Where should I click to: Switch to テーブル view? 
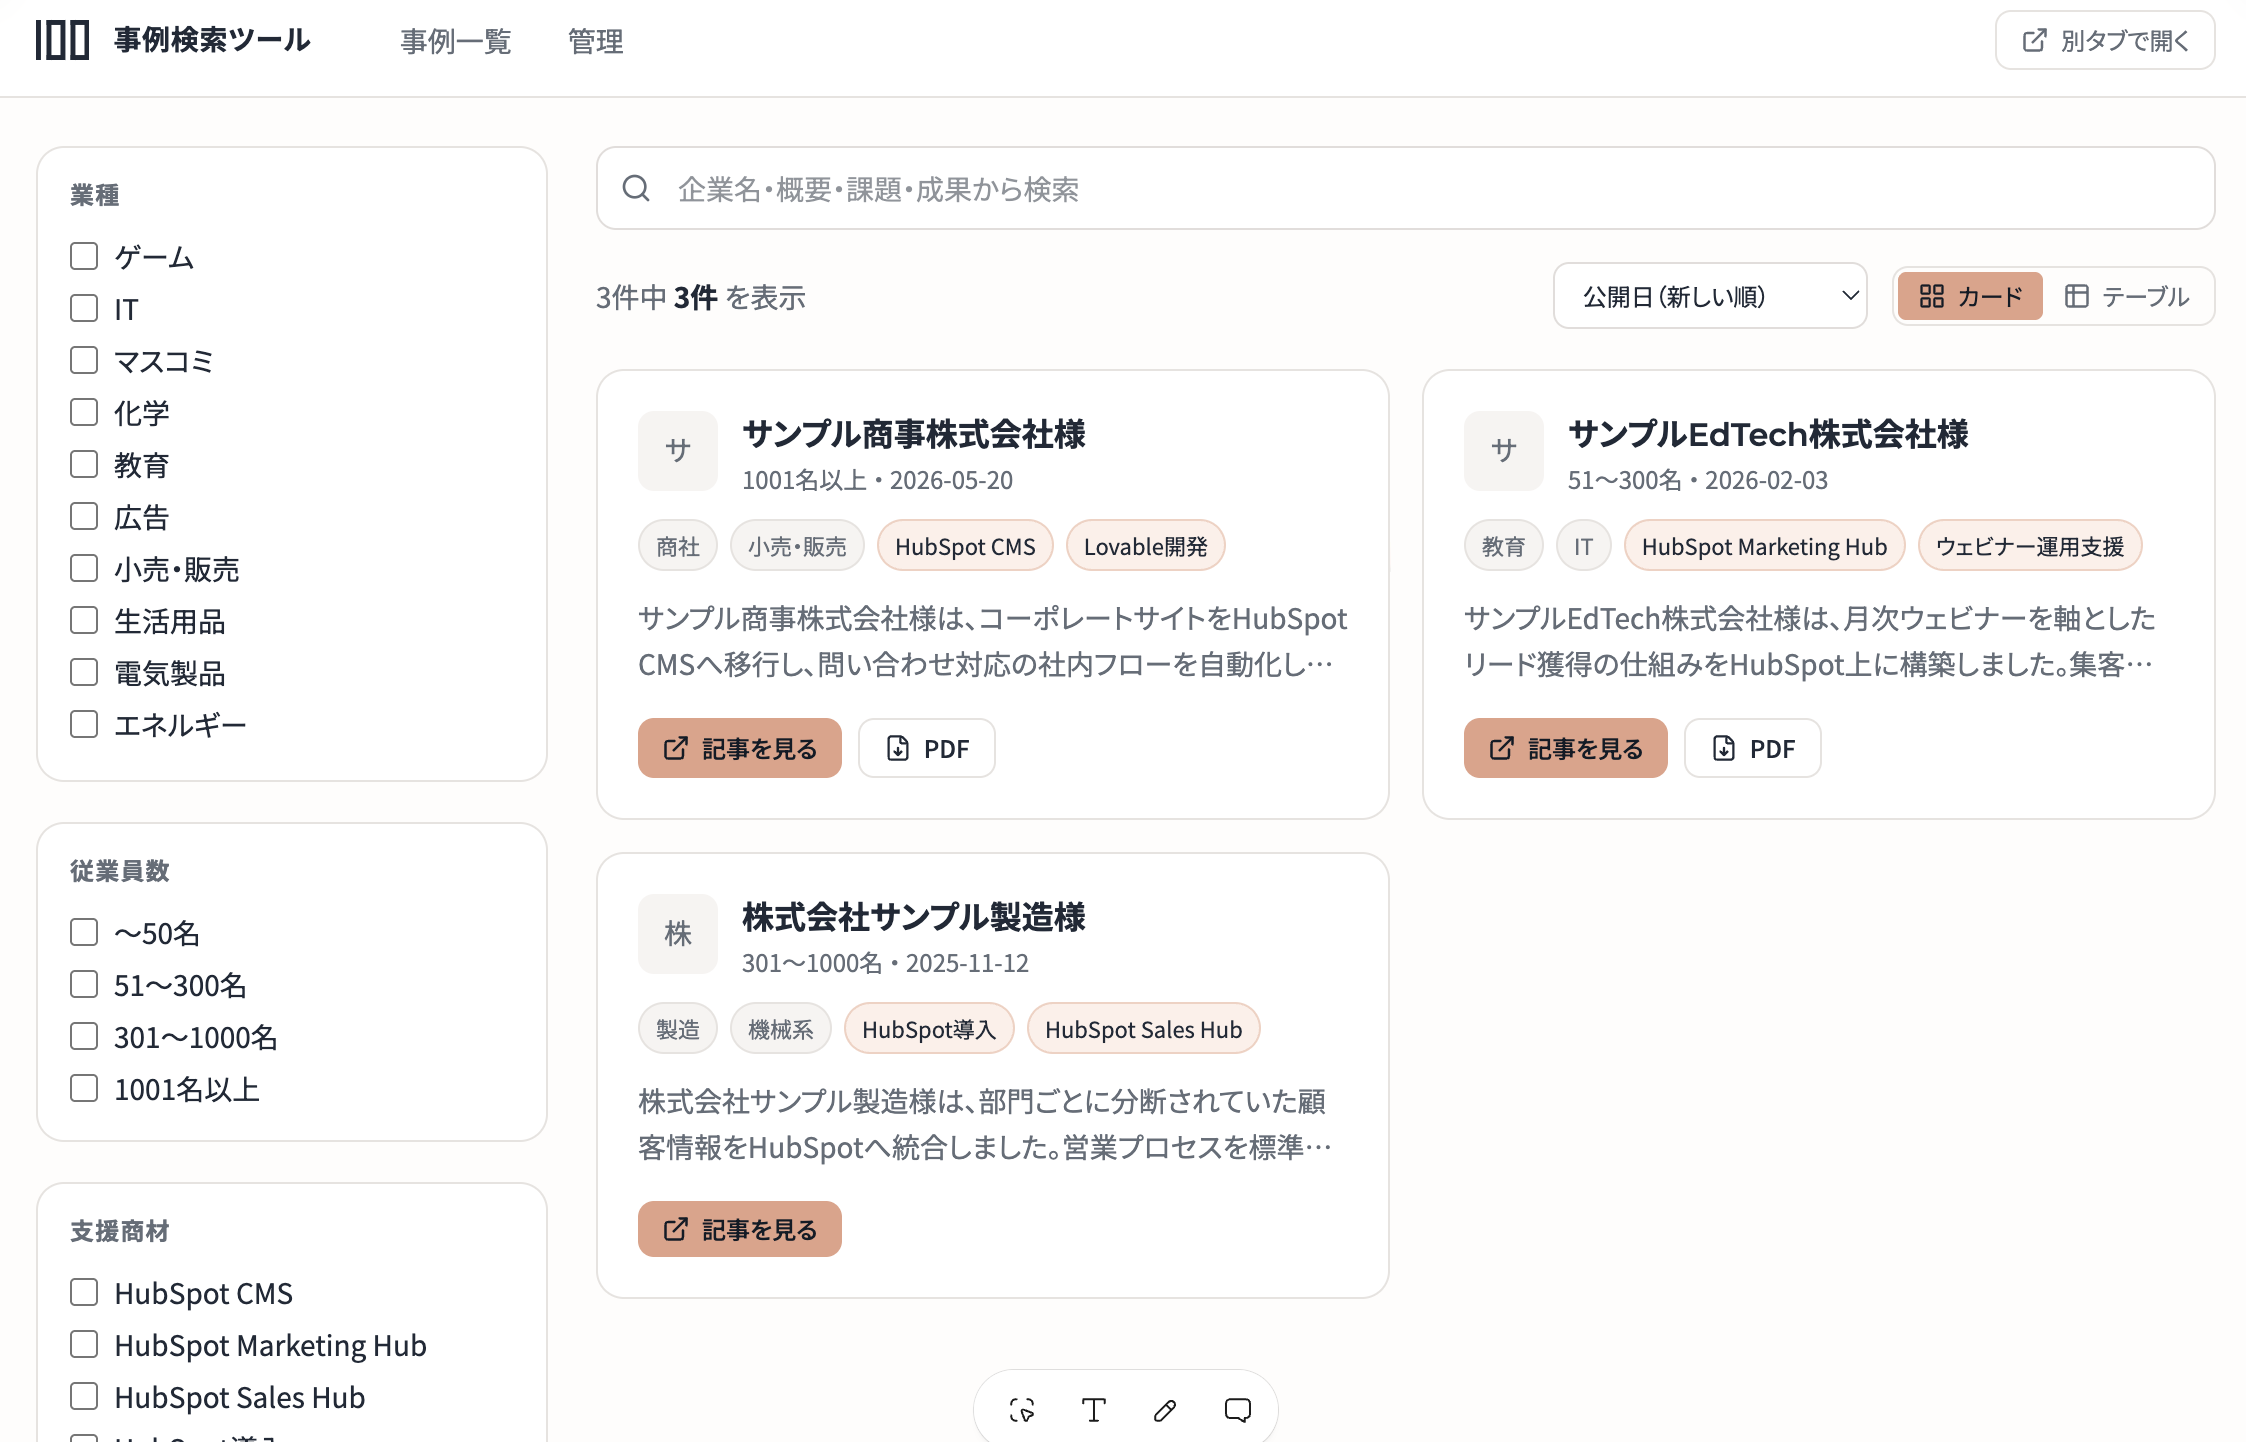tap(2127, 296)
